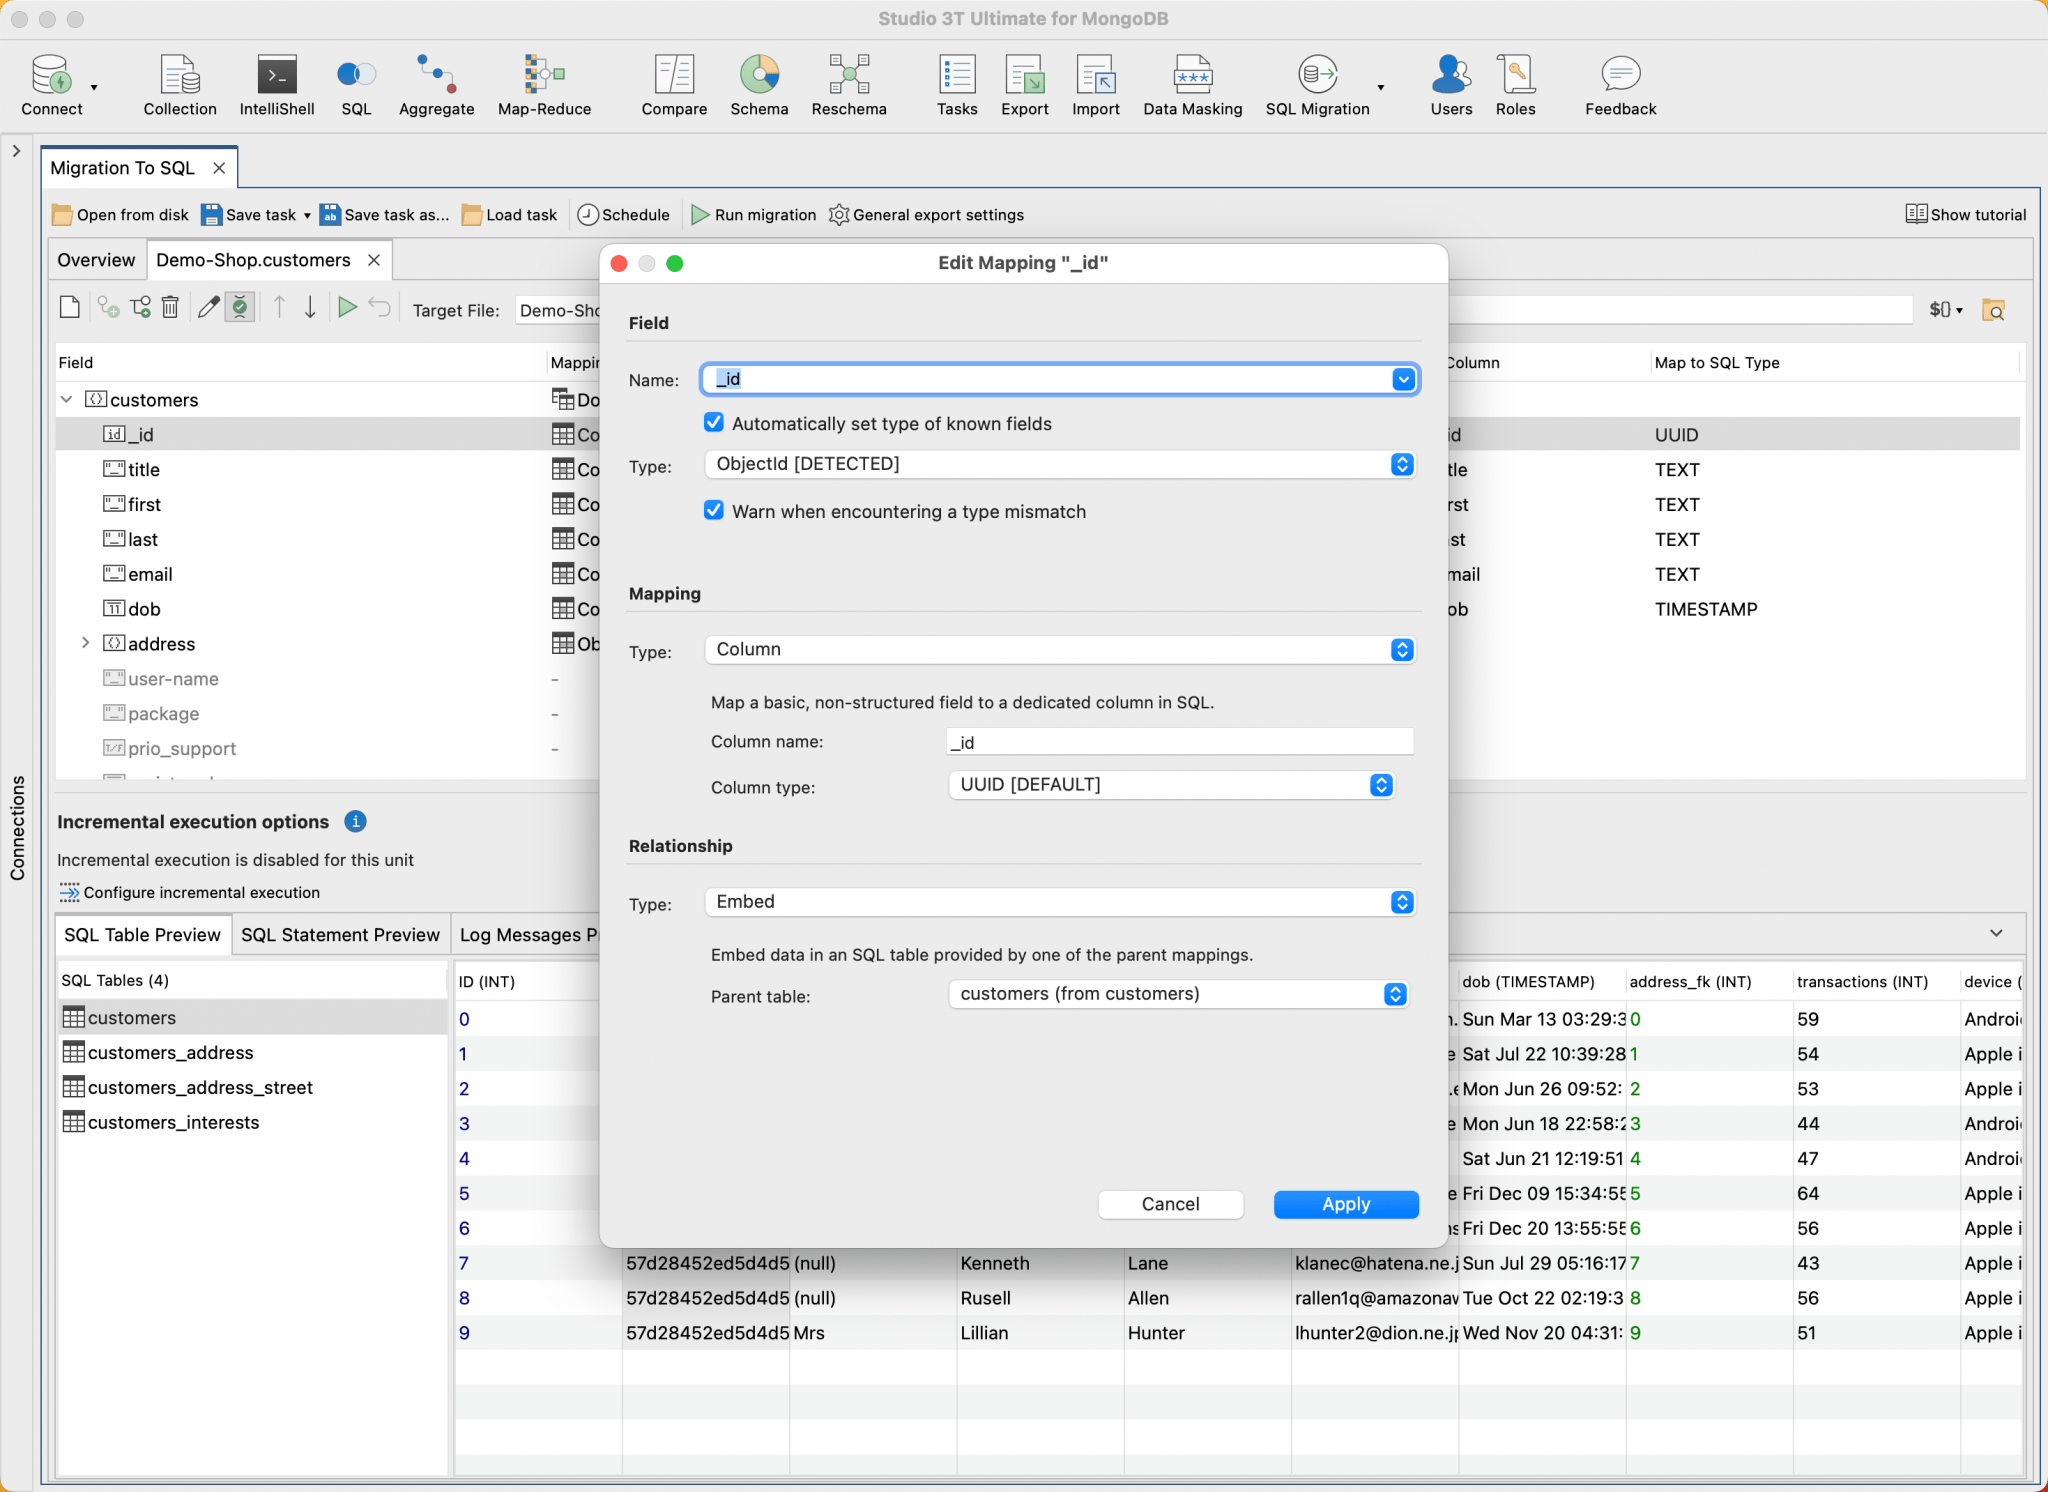Click Configure incremental execution link
Image resolution: width=2048 pixels, height=1492 pixels.
[x=201, y=892]
